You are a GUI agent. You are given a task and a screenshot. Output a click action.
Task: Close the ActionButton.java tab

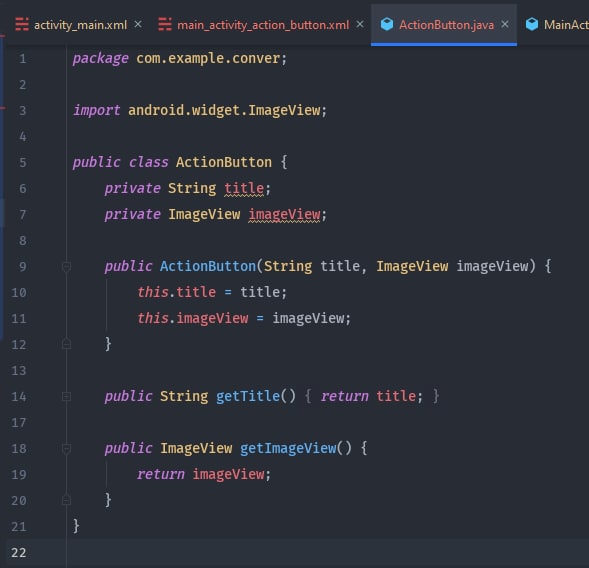click(505, 24)
